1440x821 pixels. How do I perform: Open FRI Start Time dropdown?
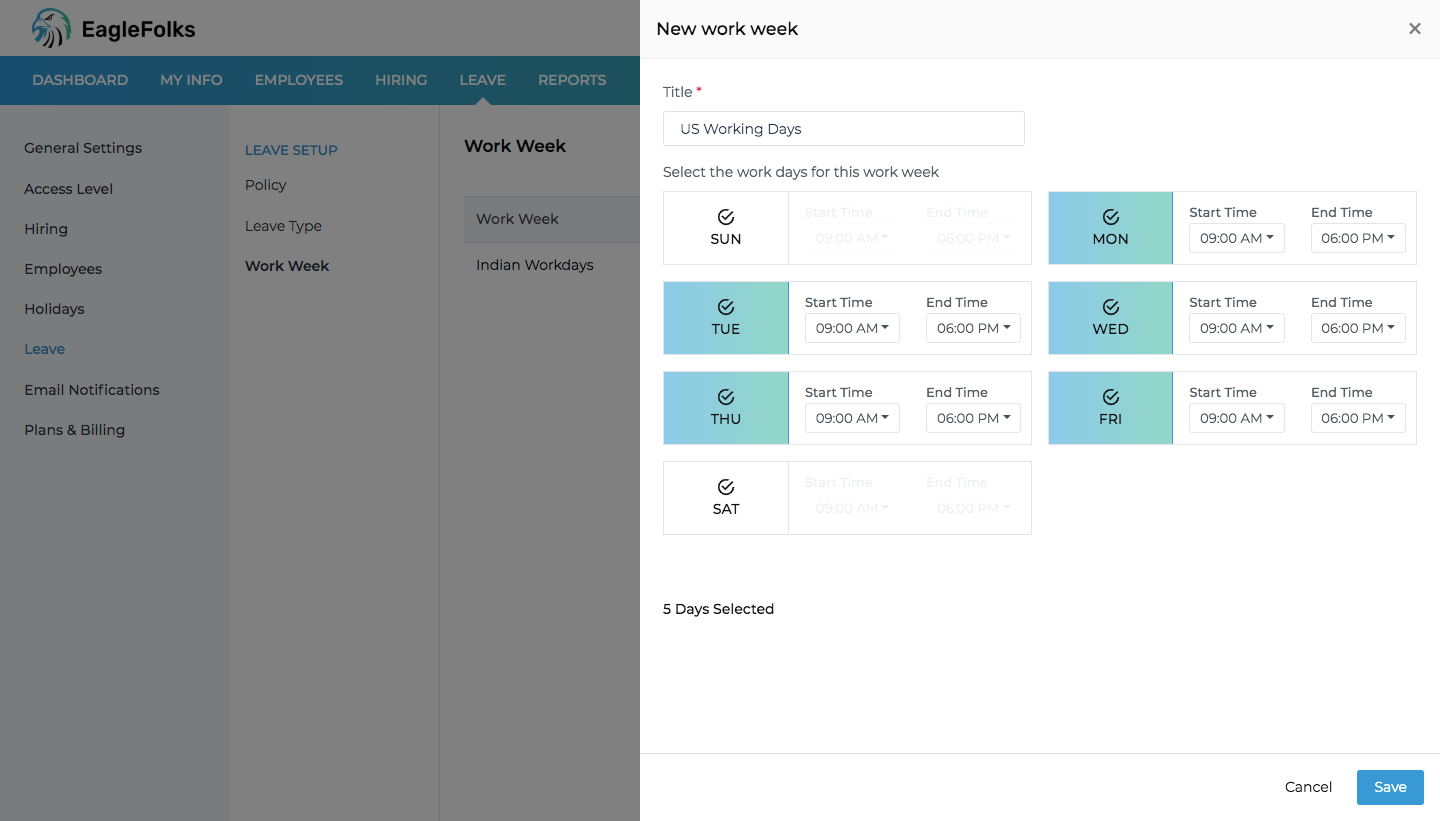[1237, 418]
